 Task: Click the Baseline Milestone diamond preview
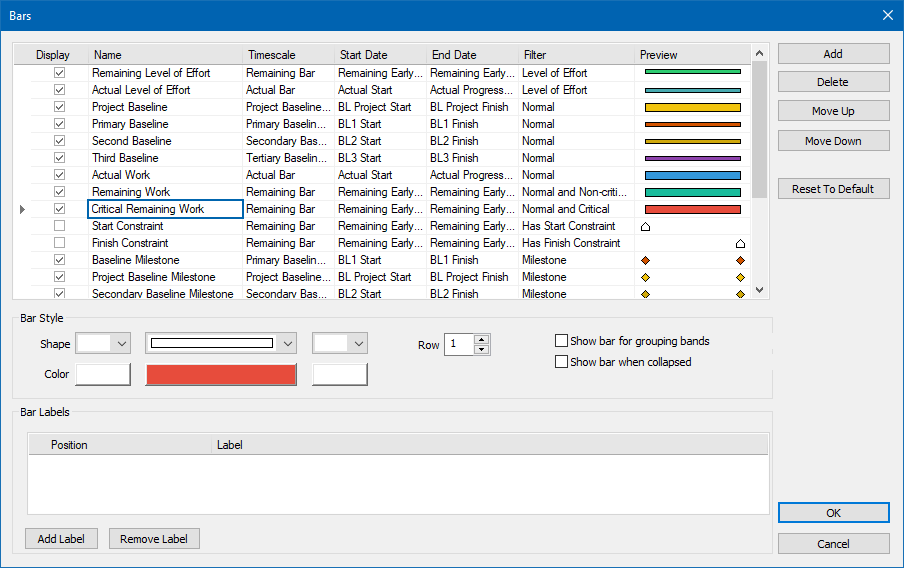(x=645, y=260)
